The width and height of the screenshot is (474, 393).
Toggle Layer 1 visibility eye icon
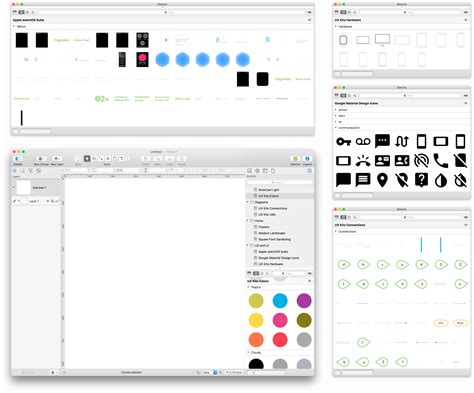(x=48, y=201)
